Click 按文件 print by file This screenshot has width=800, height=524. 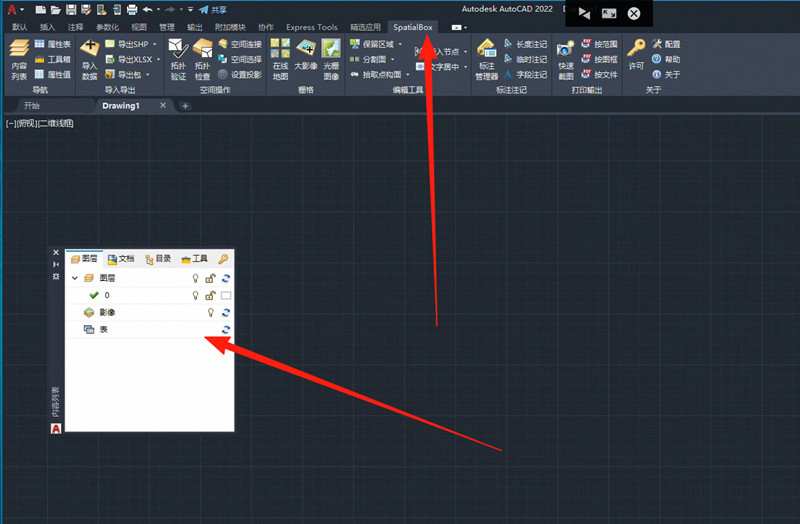[x=599, y=74]
